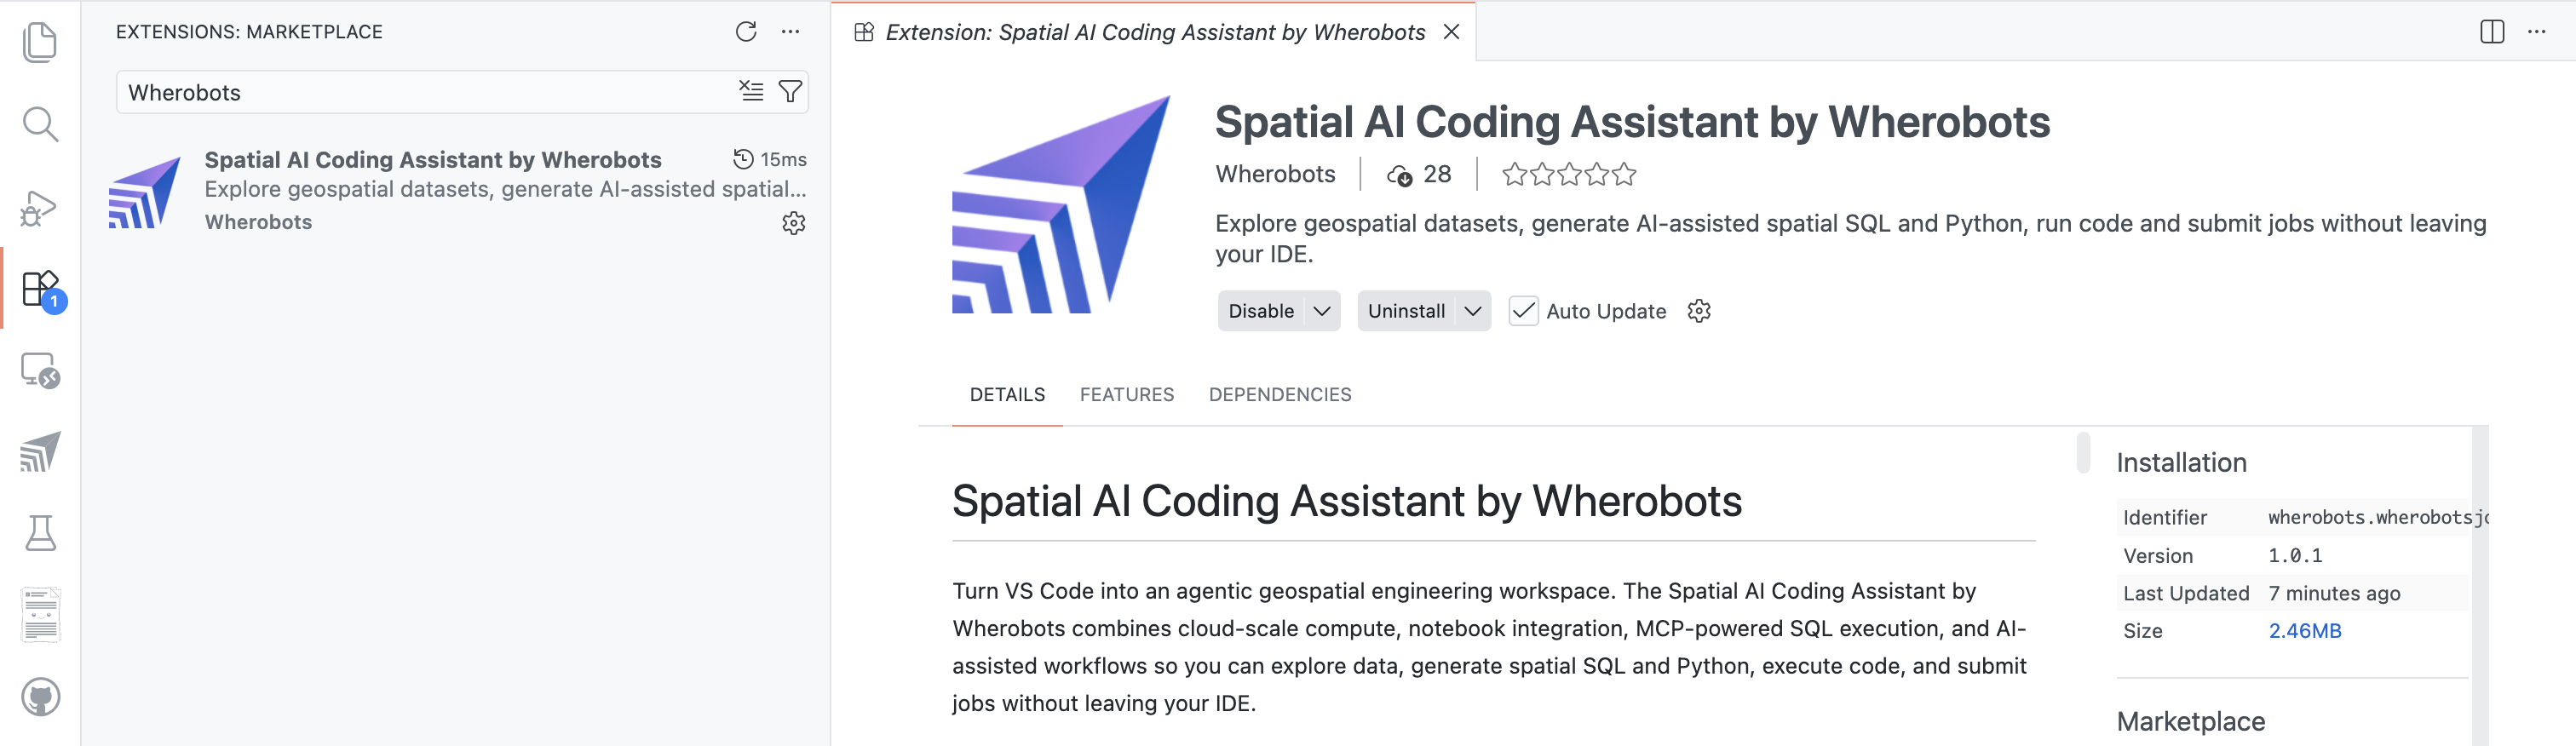Select the Wherobots activity bar icon
Viewport: 2576px width, 746px height.
tap(40, 452)
